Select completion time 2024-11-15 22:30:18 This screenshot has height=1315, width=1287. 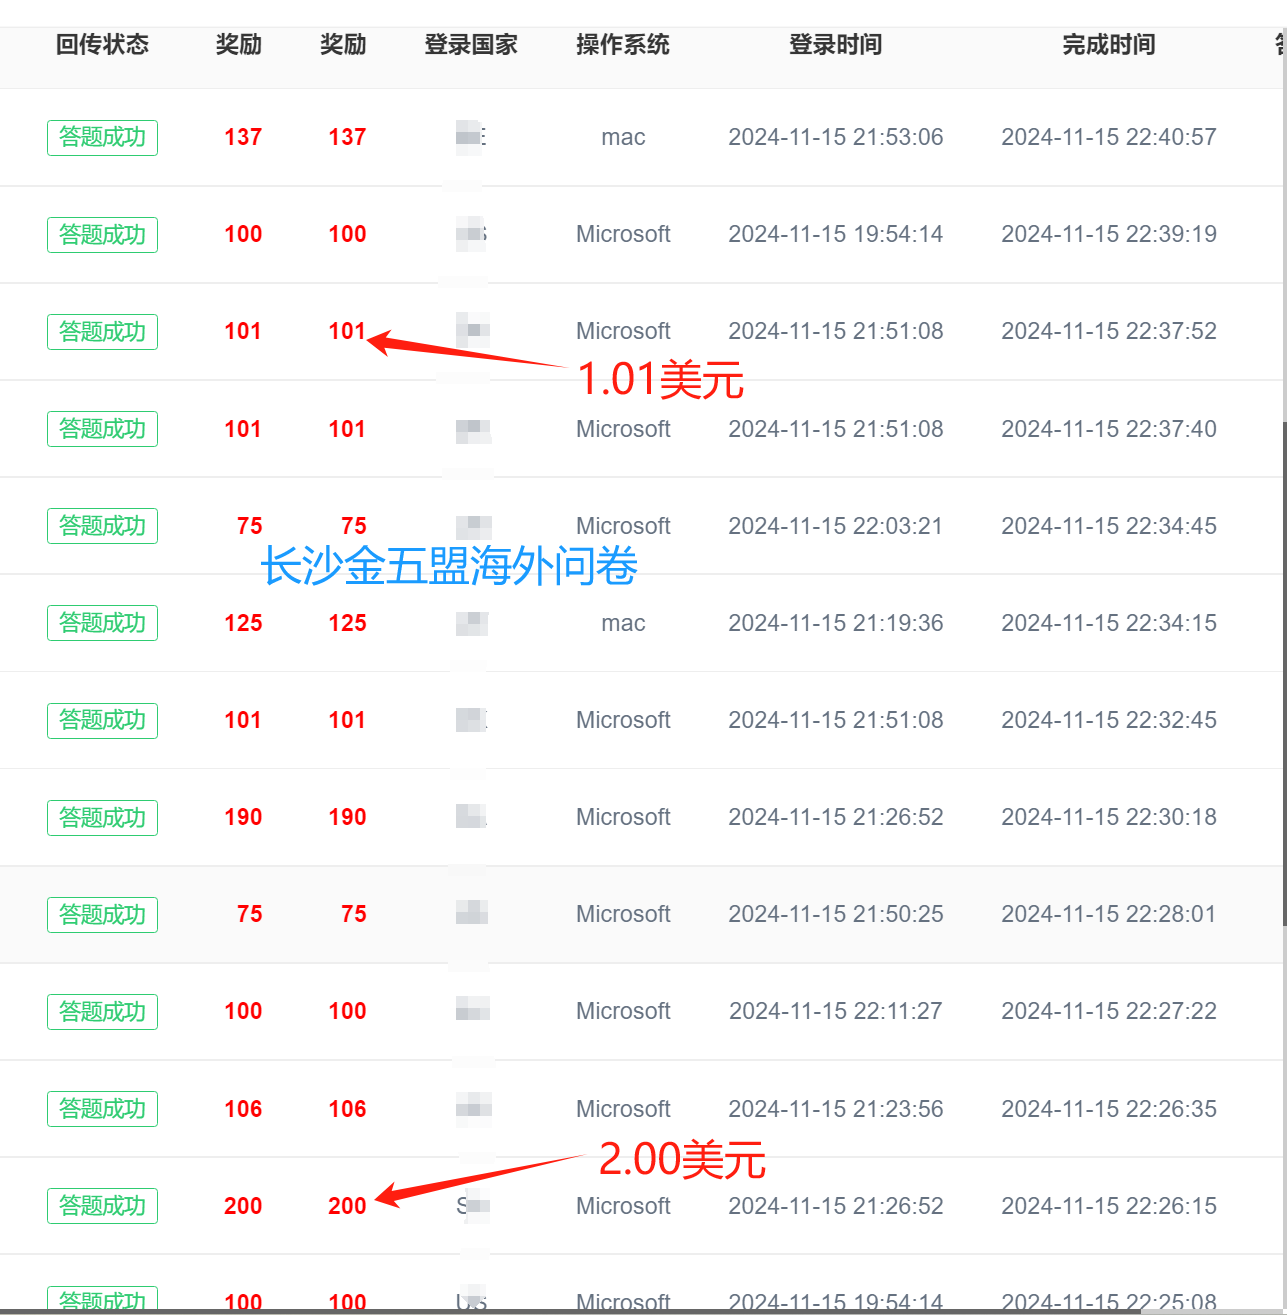click(1109, 817)
